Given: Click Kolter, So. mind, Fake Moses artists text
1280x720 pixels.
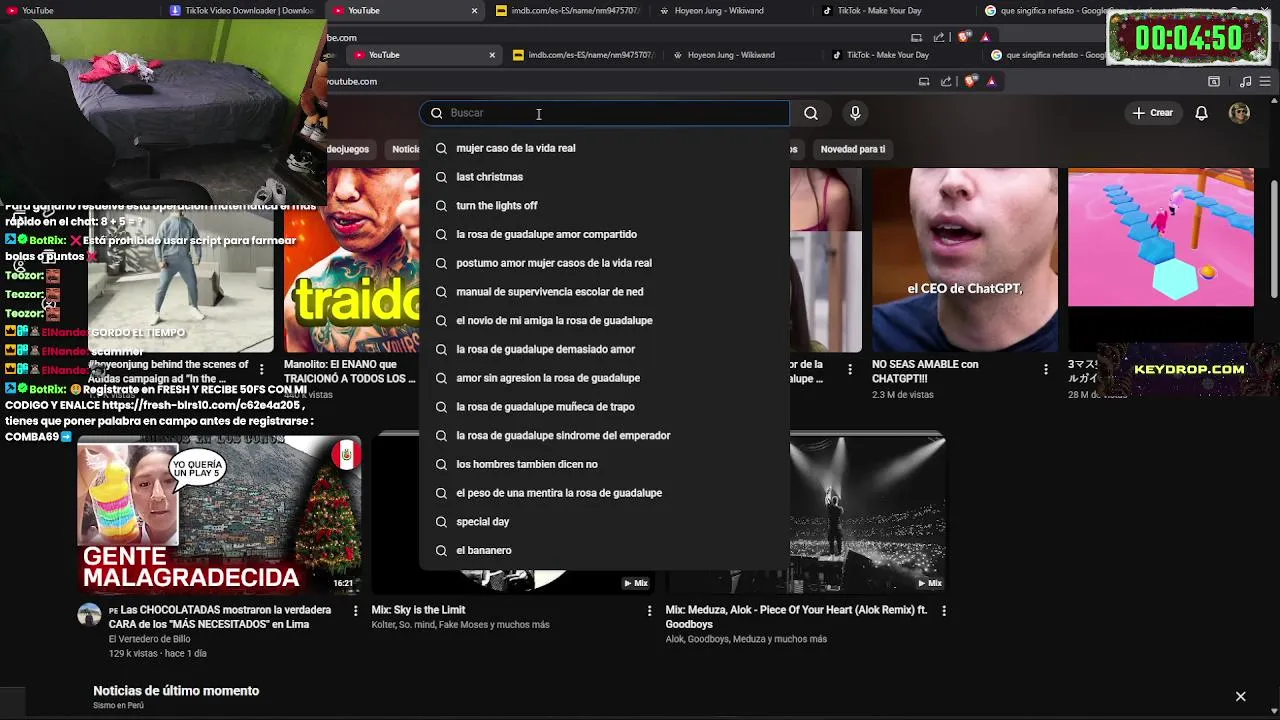Looking at the screenshot, I should (461, 625).
